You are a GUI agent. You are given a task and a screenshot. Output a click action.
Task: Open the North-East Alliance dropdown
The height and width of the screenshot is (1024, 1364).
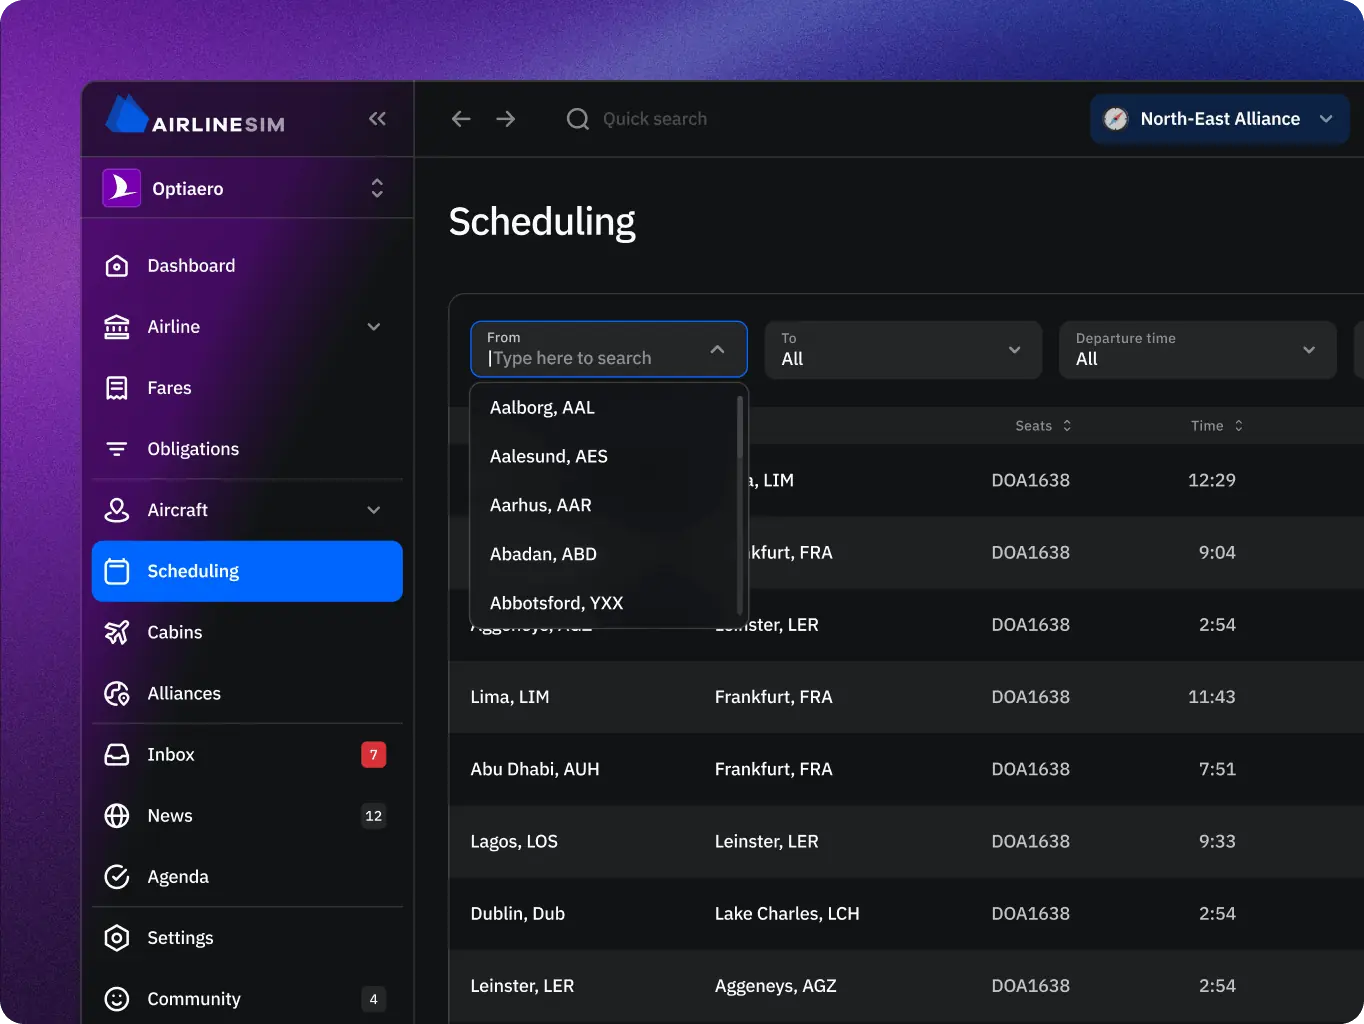pyautogui.click(x=1219, y=119)
